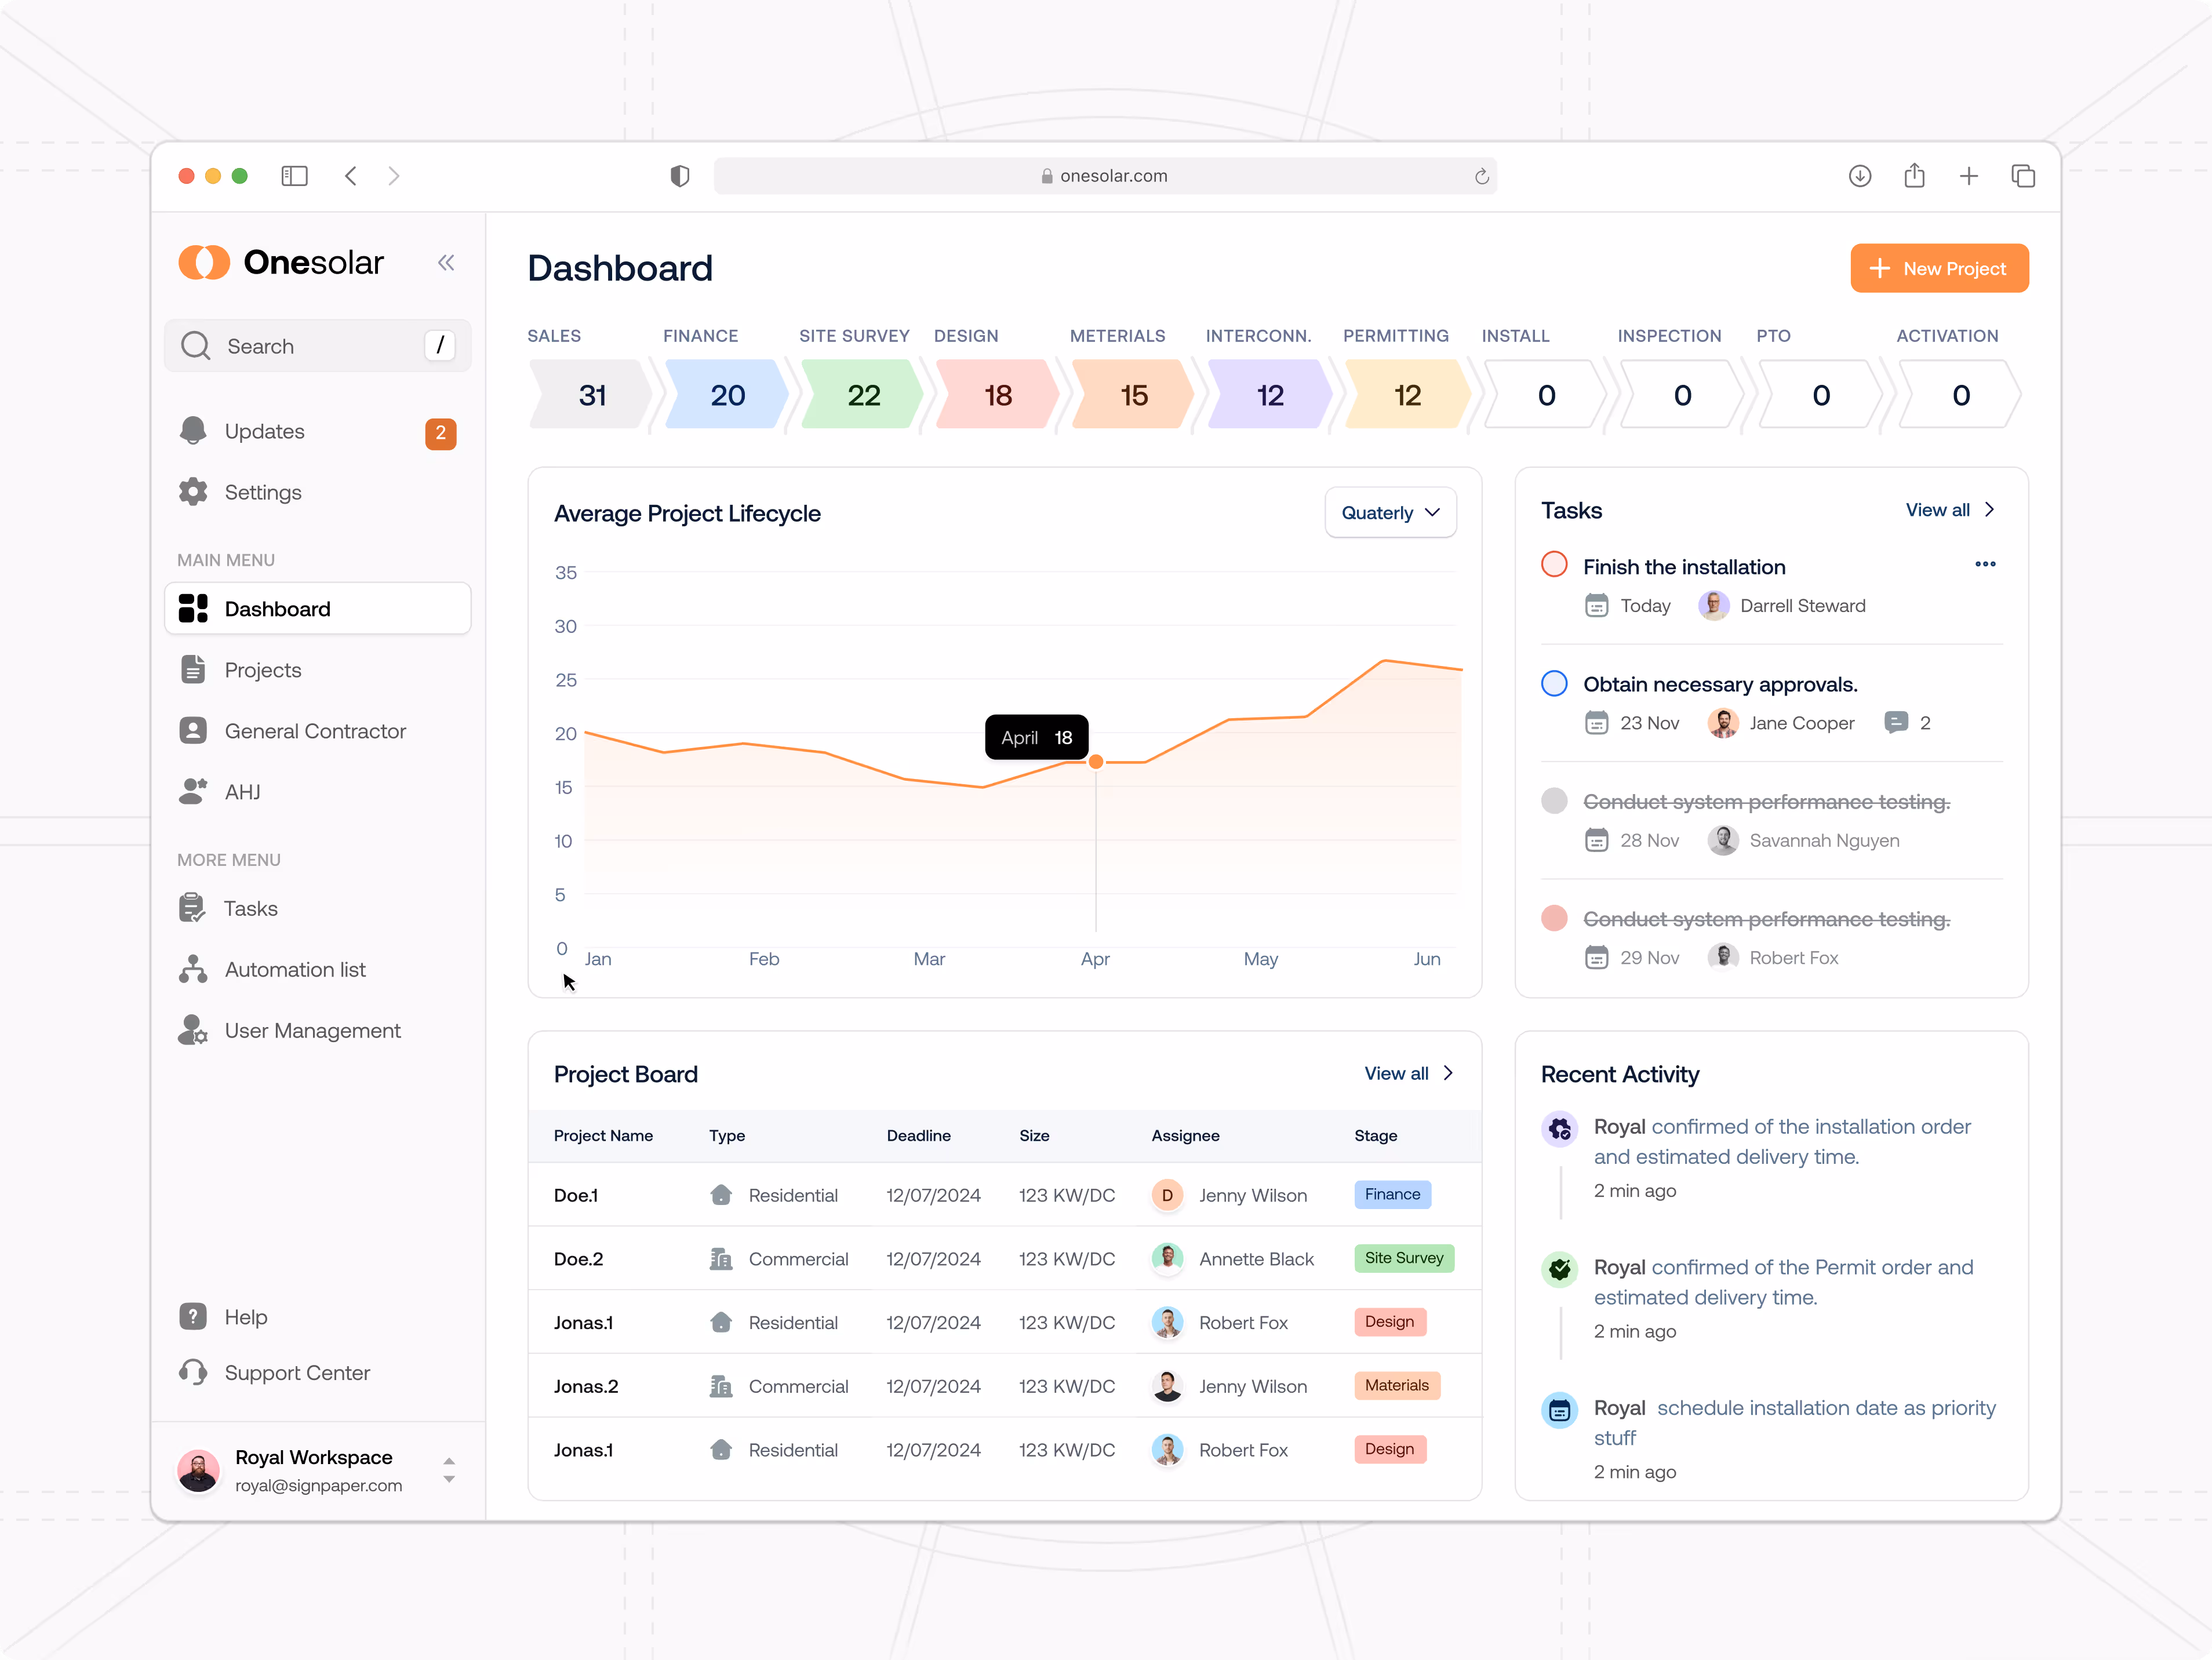Image resolution: width=2212 pixels, height=1660 pixels.
Task: Uncheck the 28 Nov performance testing task
Action: click(1554, 801)
